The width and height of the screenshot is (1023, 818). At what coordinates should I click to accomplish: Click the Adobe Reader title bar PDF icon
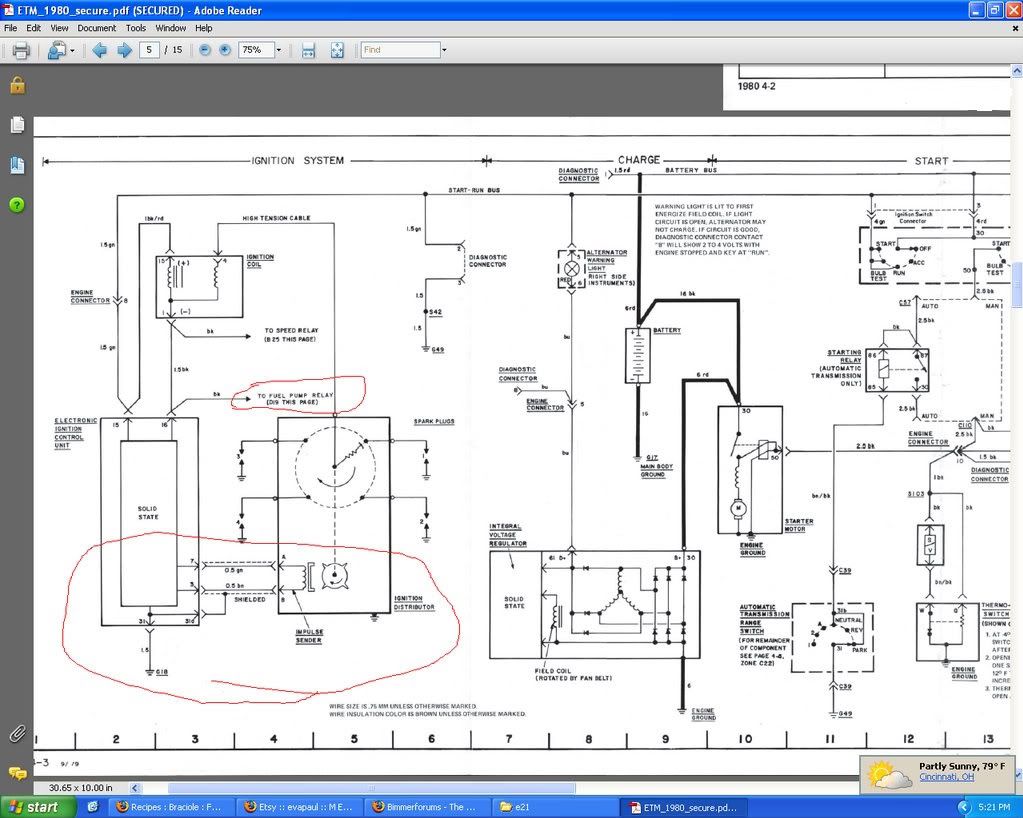8,10
